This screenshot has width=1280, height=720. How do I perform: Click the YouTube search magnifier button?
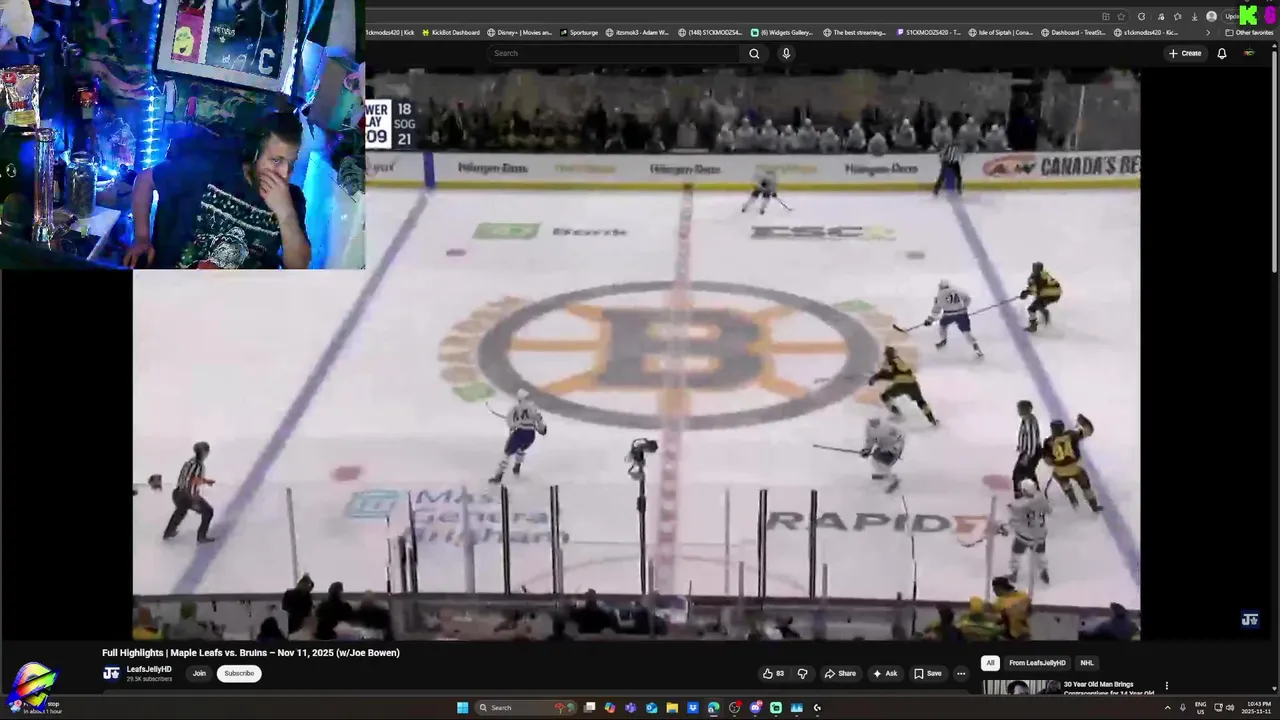[754, 53]
